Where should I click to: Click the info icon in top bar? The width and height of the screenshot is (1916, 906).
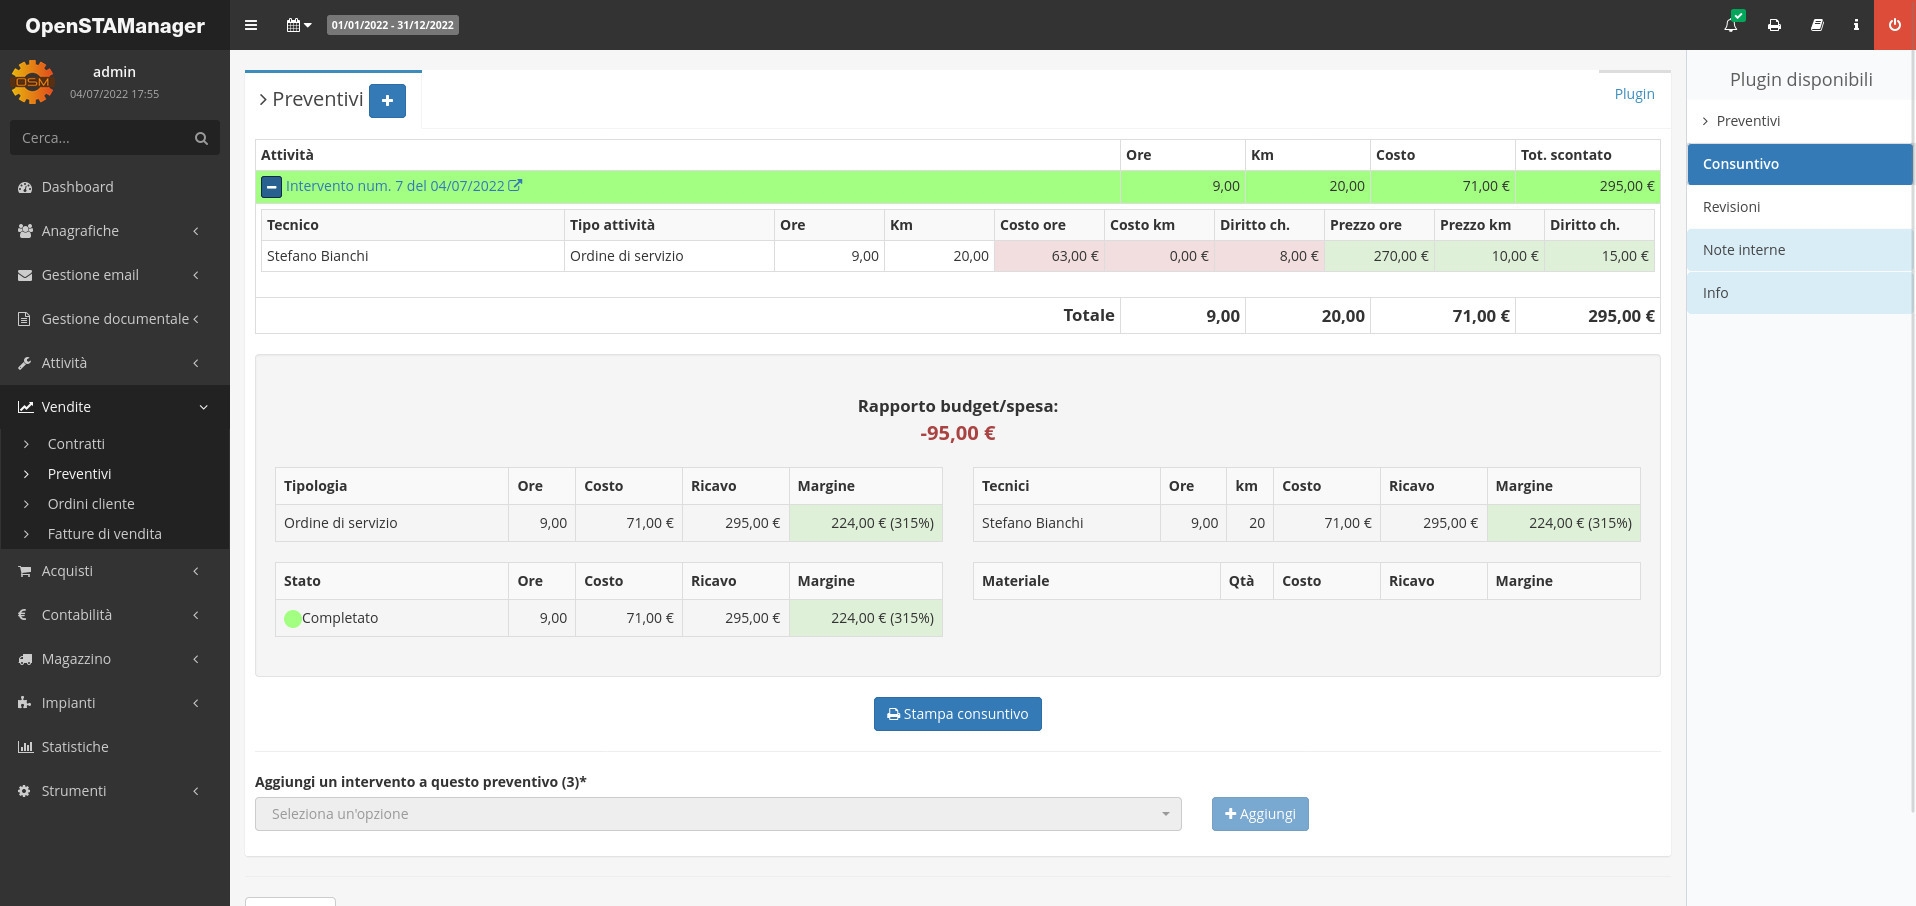[1856, 25]
